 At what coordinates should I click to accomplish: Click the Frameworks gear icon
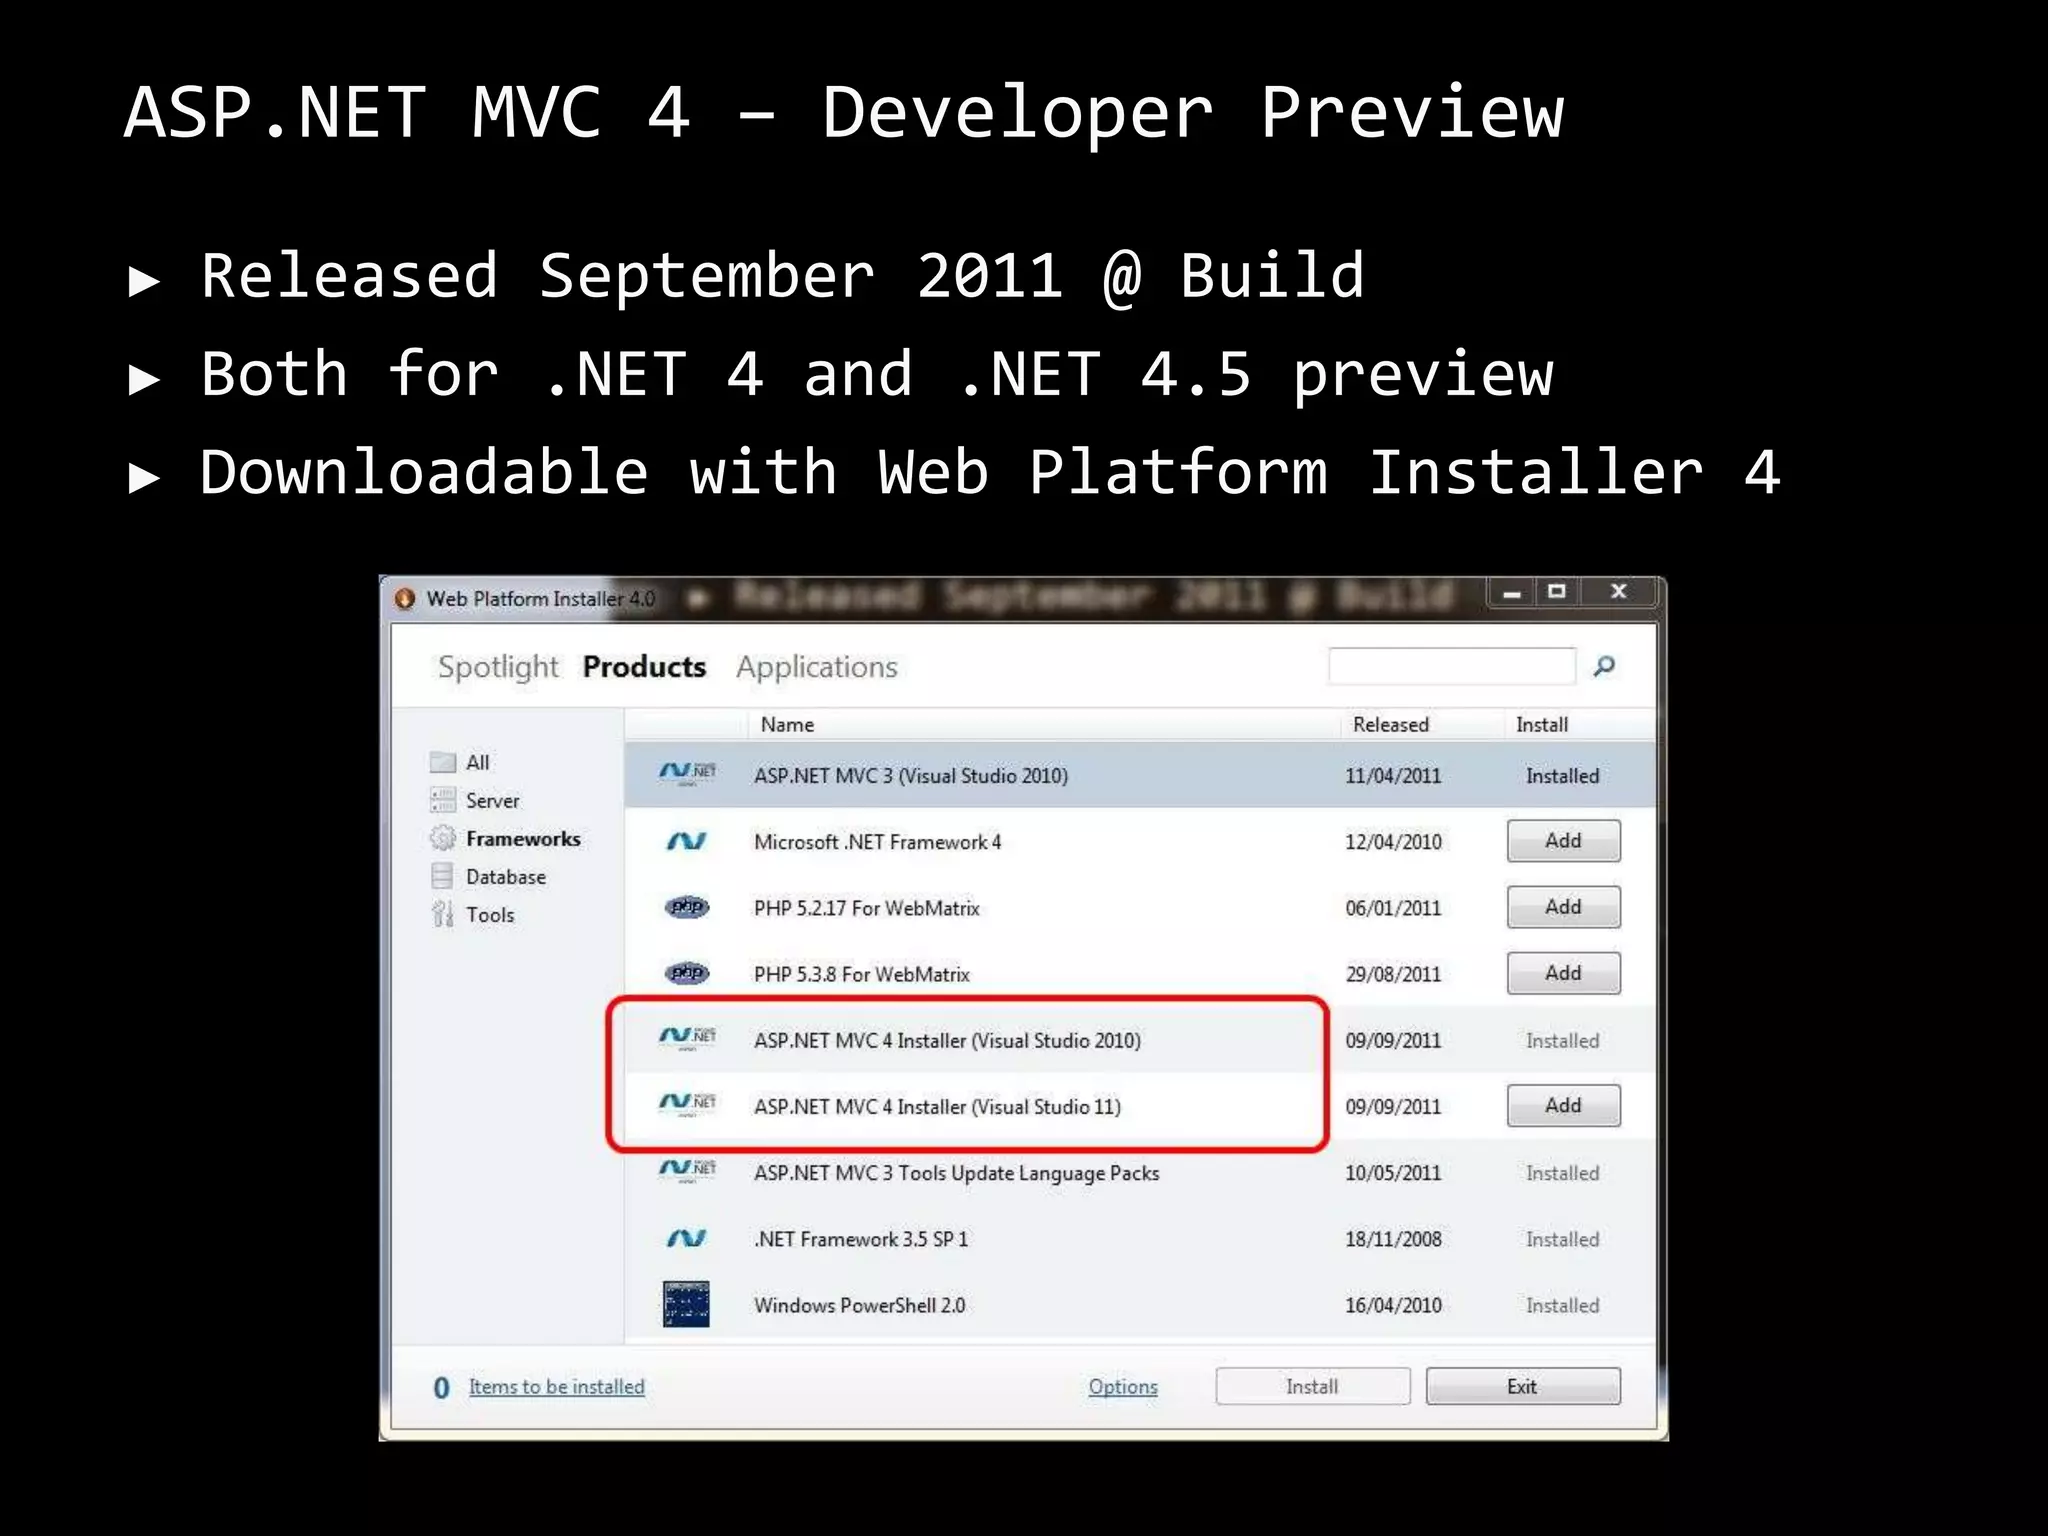coord(443,838)
